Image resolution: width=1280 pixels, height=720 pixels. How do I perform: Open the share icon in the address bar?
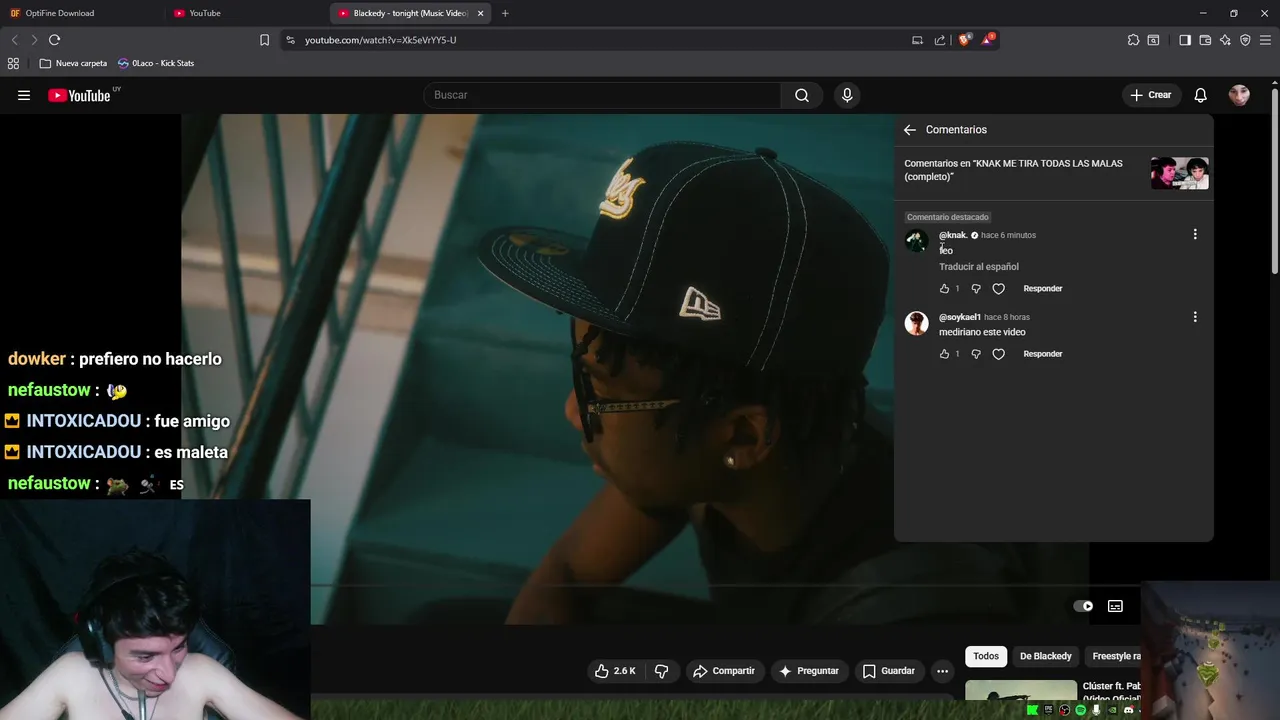pos(940,40)
